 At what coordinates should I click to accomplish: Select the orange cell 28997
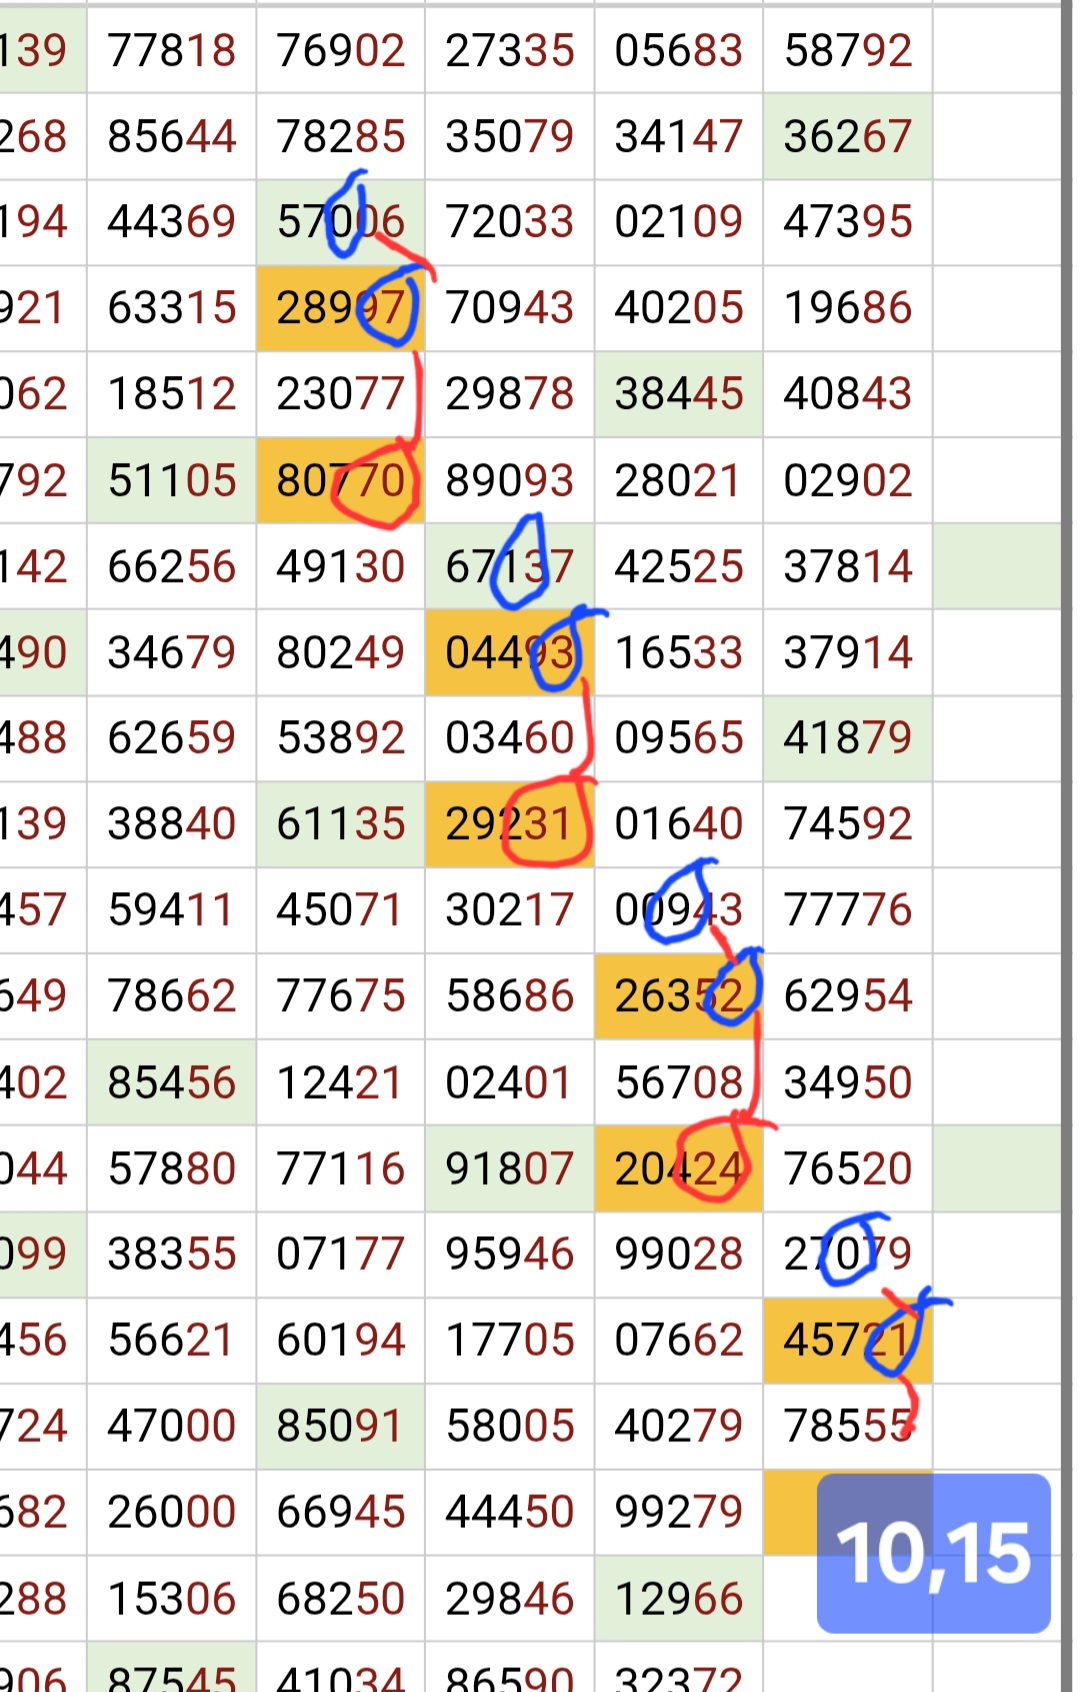click(x=340, y=308)
